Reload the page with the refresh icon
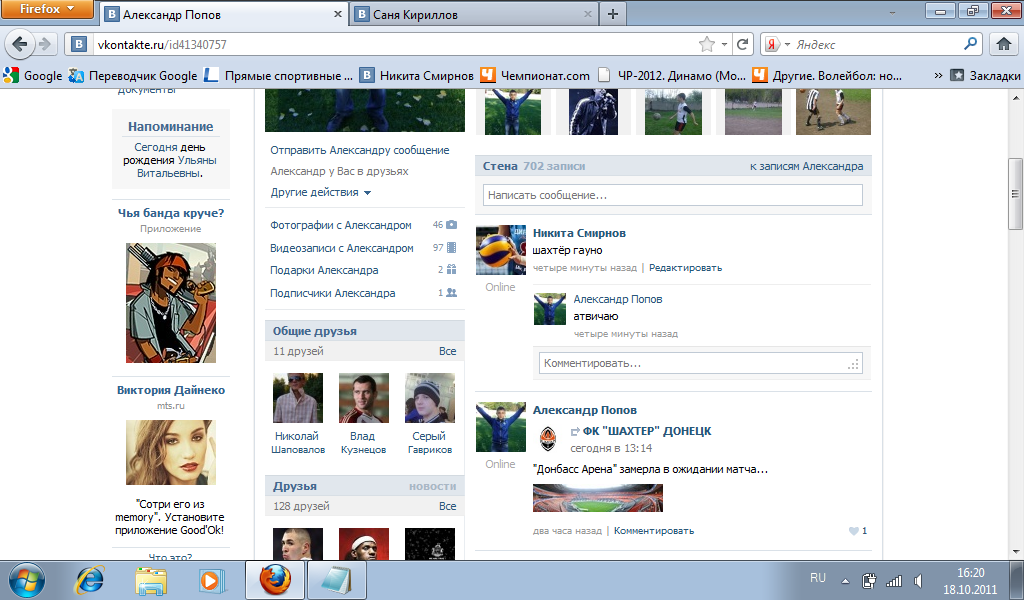Viewport: 1024px width, 600px height. pos(743,44)
